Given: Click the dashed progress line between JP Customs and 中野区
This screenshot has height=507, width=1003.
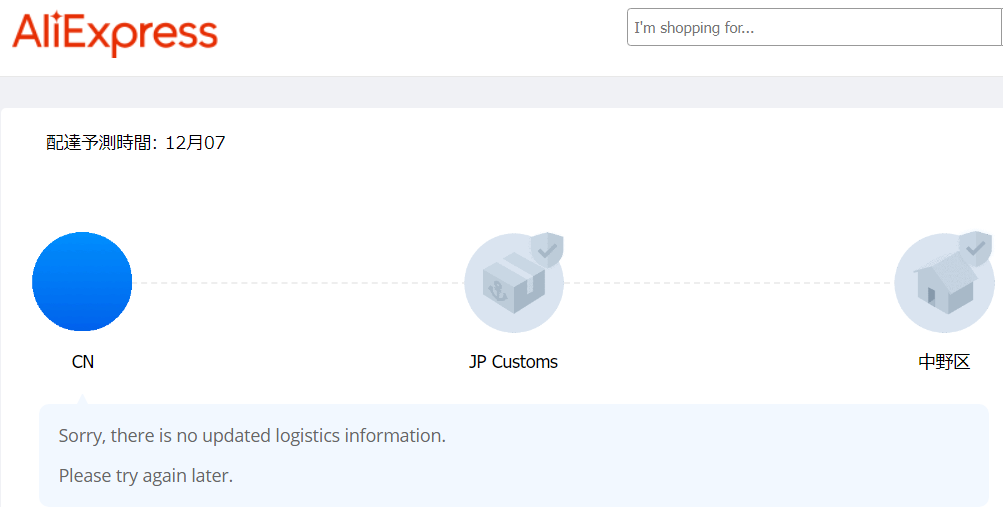Looking at the screenshot, I should [x=728, y=283].
